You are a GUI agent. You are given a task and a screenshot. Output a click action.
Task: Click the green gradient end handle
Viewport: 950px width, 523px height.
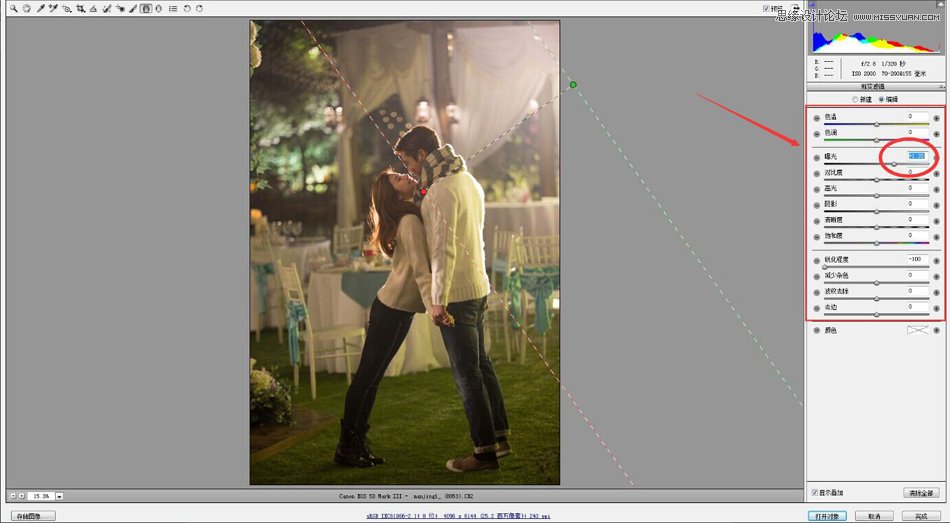573,84
